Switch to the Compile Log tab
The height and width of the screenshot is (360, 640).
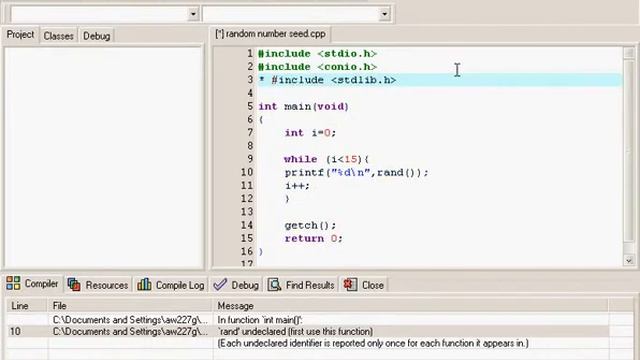(171, 285)
